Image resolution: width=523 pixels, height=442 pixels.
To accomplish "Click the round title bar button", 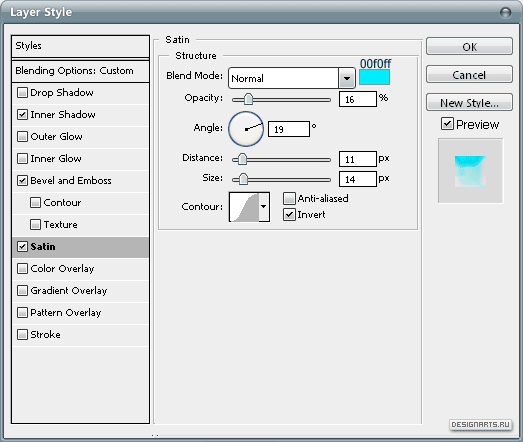I will (x=506, y=13).
